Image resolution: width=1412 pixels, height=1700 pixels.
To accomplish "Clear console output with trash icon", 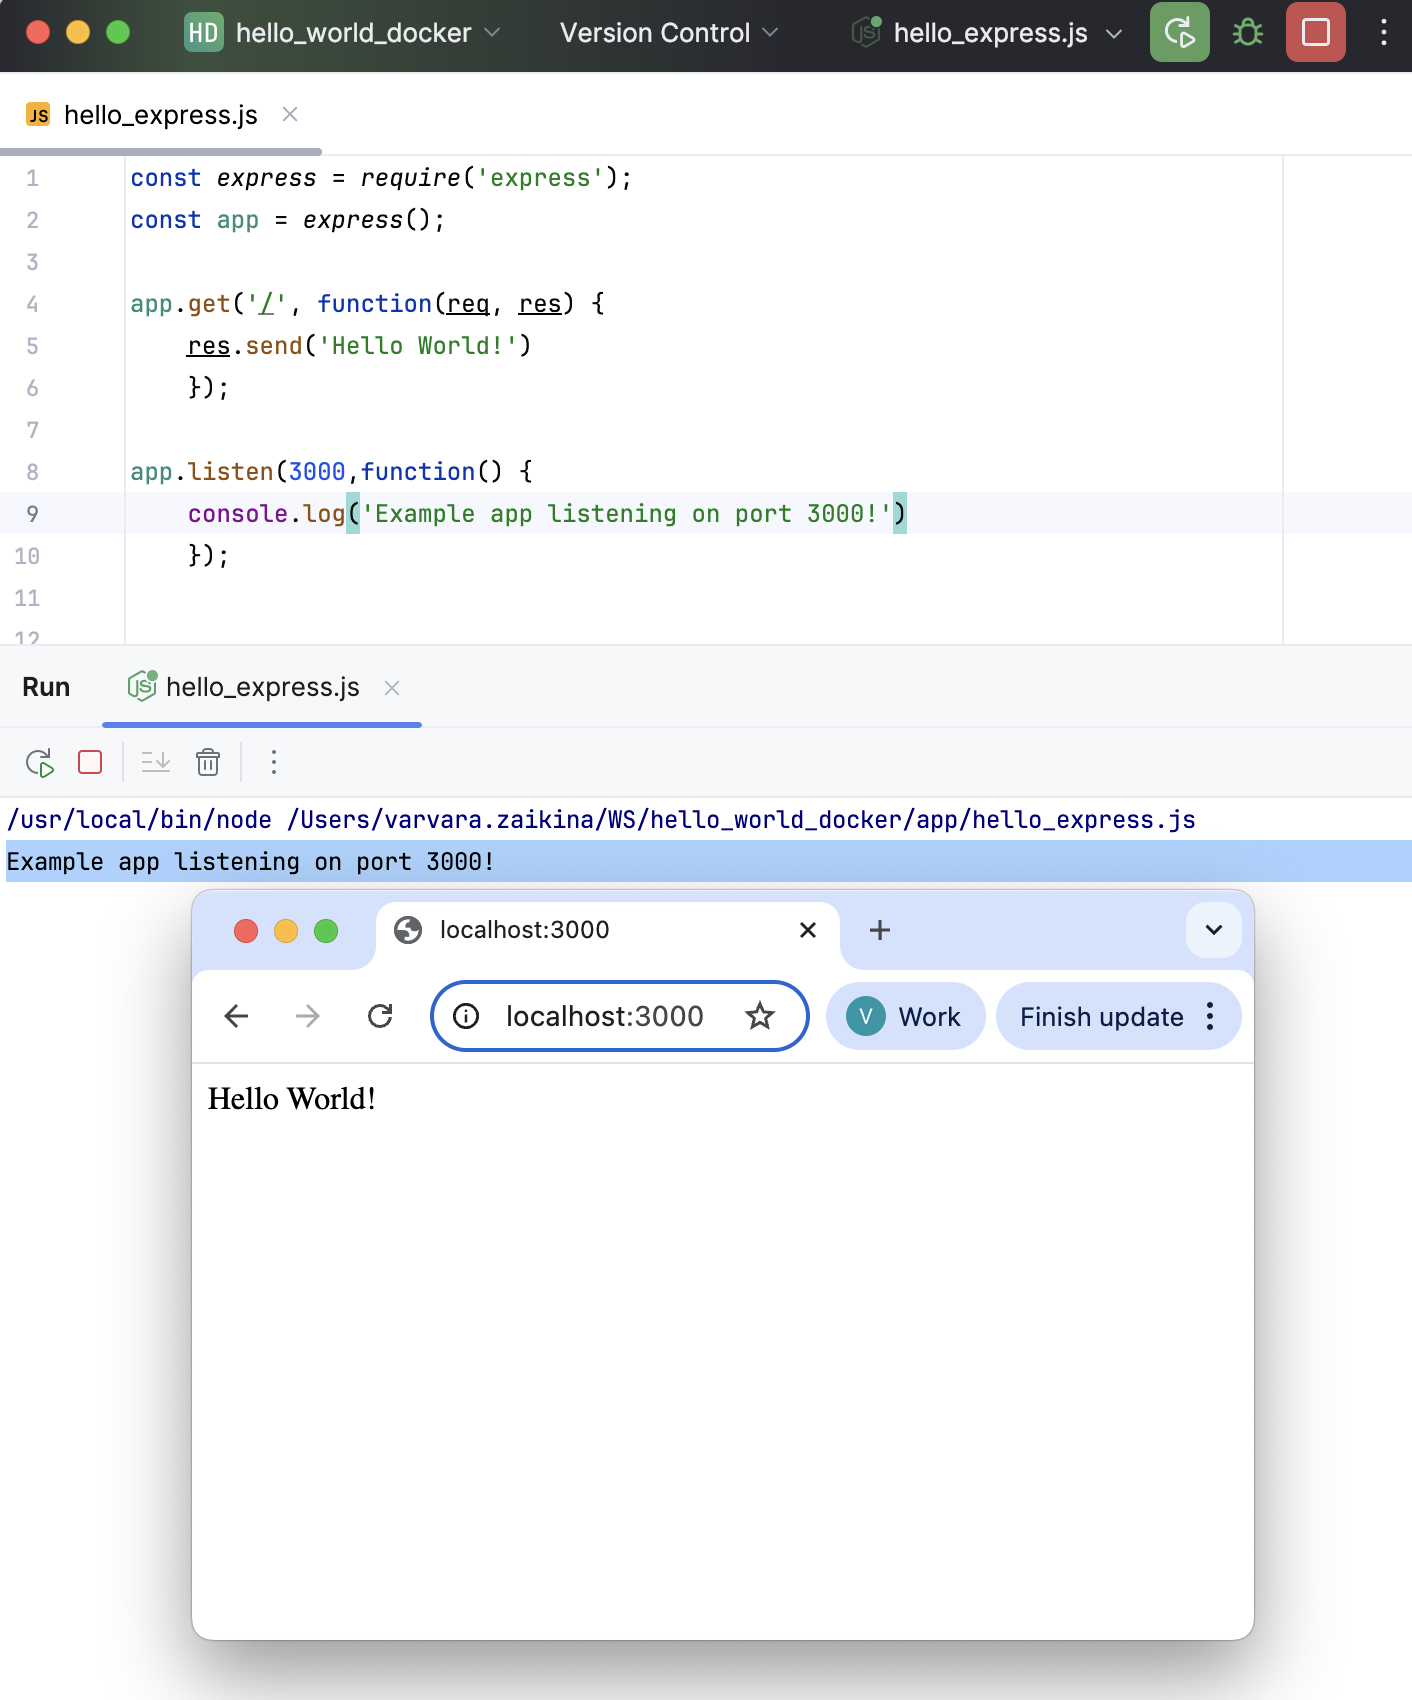I will pyautogui.click(x=208, y=763).
